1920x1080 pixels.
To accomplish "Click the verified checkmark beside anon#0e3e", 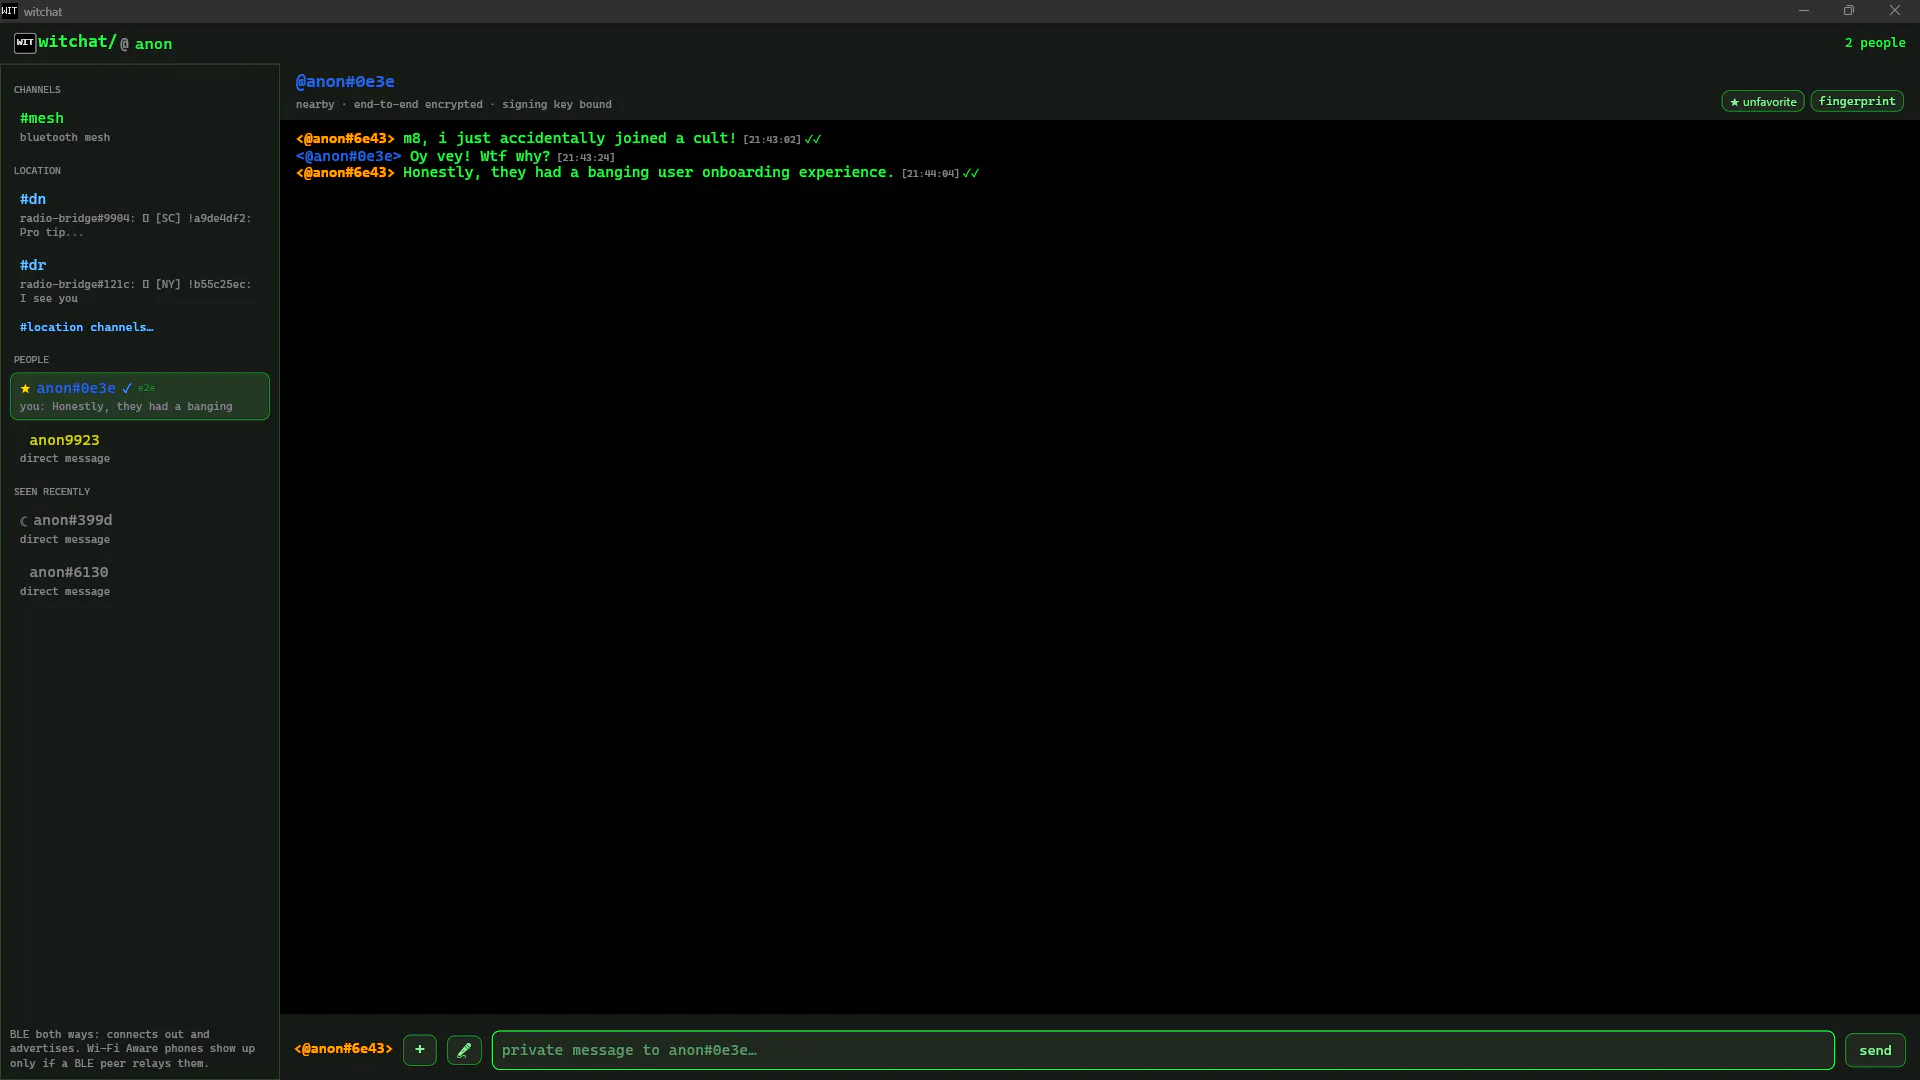I will point(127,388).
